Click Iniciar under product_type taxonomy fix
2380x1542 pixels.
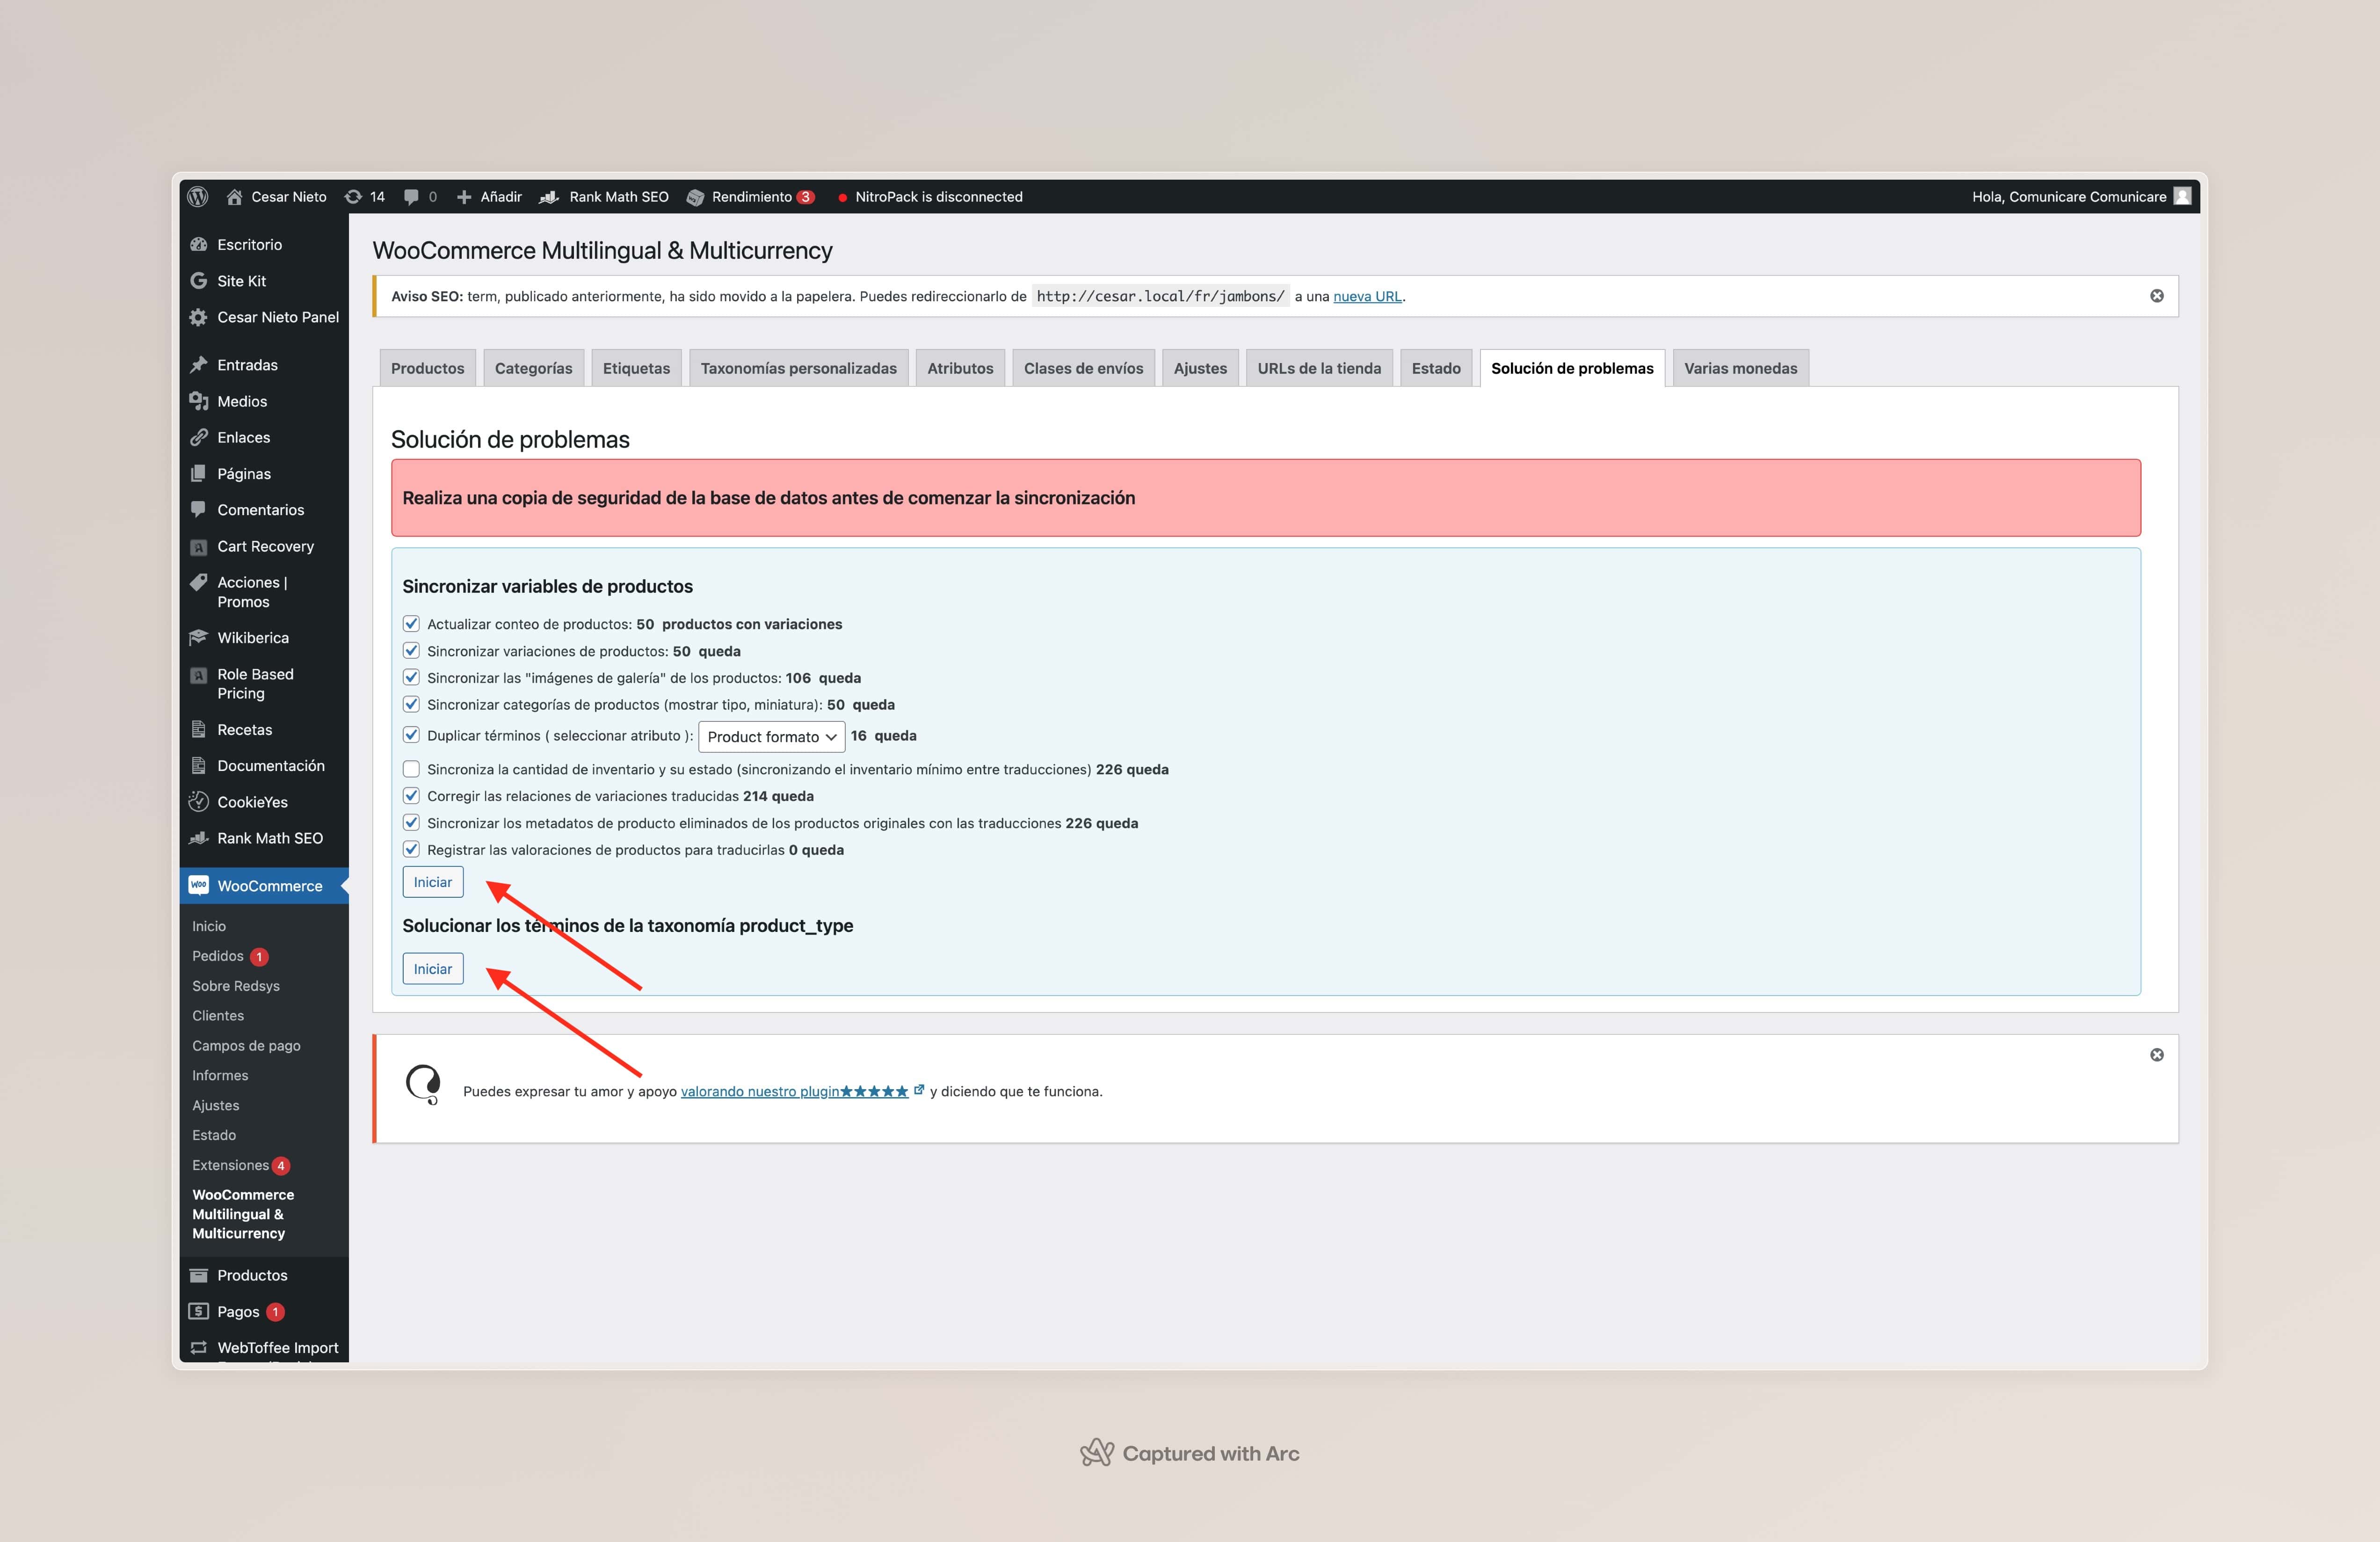(433, 968)
